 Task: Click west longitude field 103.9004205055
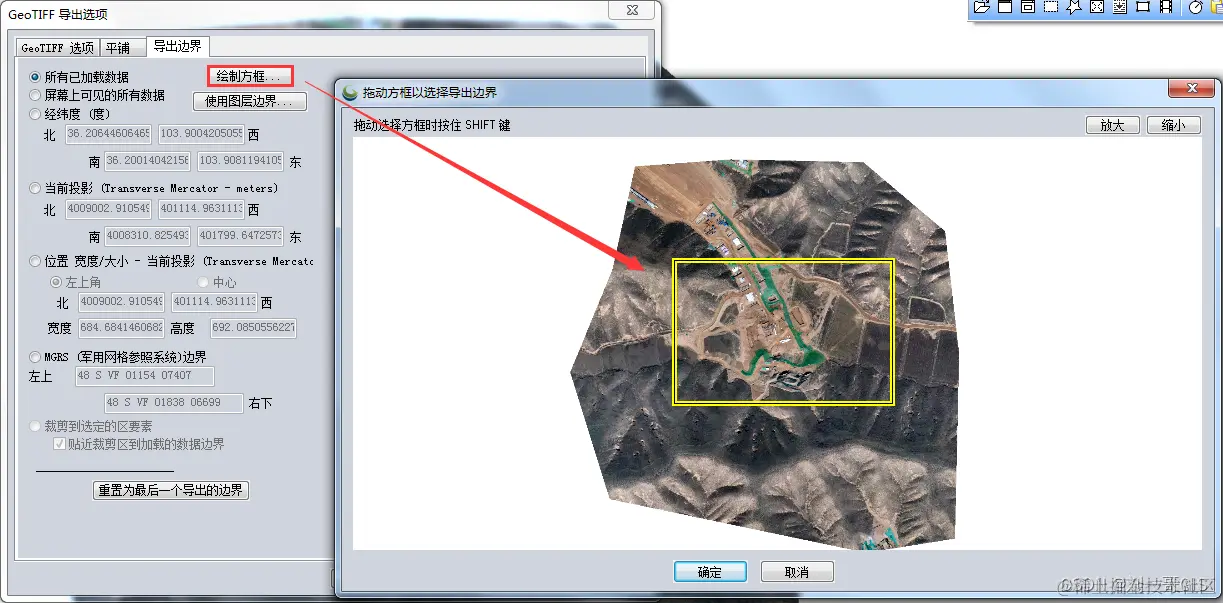(x=201, y=134)
